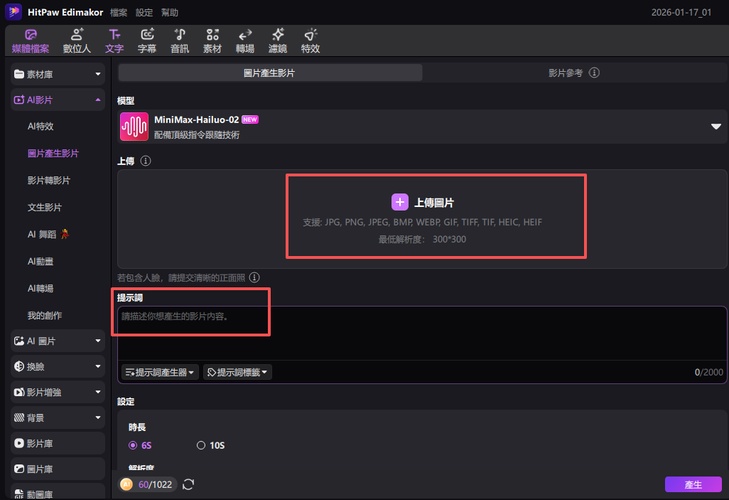Click the purple plus upload icon
Viewport: 729px width, 500px height.
400,202
